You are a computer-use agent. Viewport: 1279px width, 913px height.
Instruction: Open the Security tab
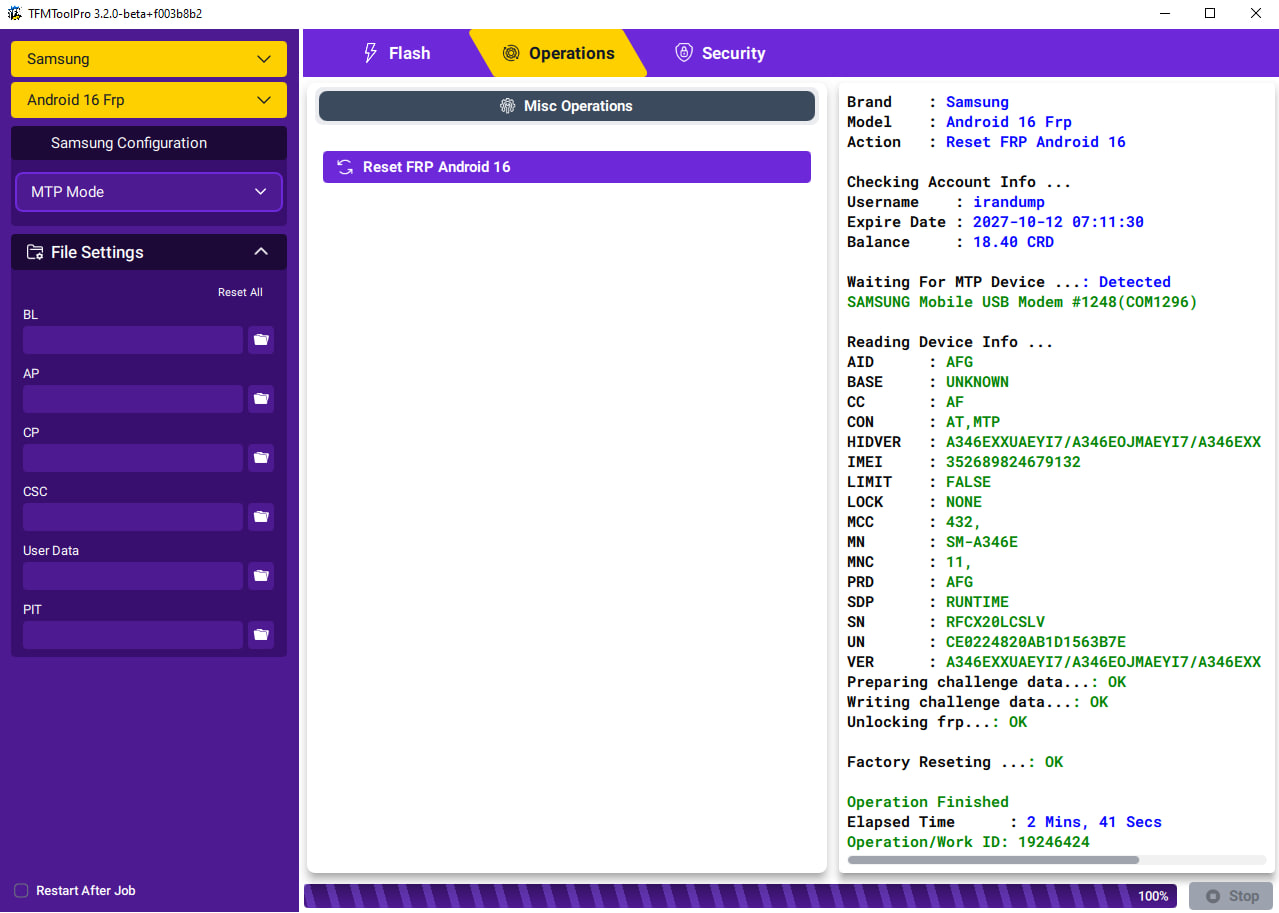(720, 54)
